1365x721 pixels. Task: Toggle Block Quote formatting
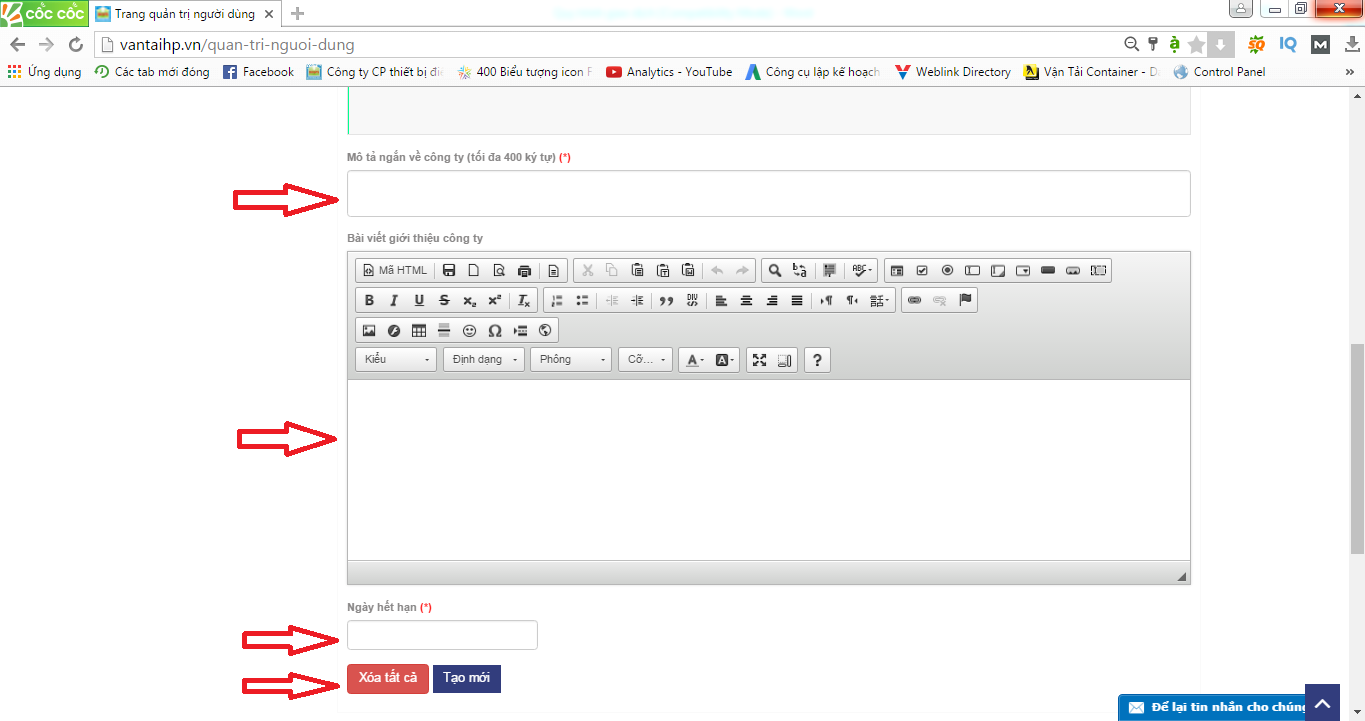667,301
